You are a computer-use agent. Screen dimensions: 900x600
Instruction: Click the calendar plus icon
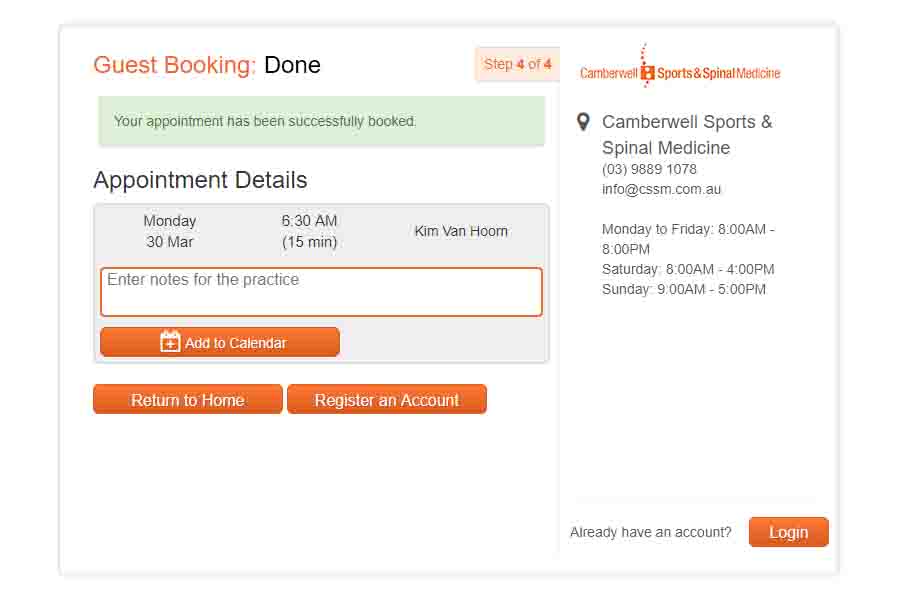[170, 341]
